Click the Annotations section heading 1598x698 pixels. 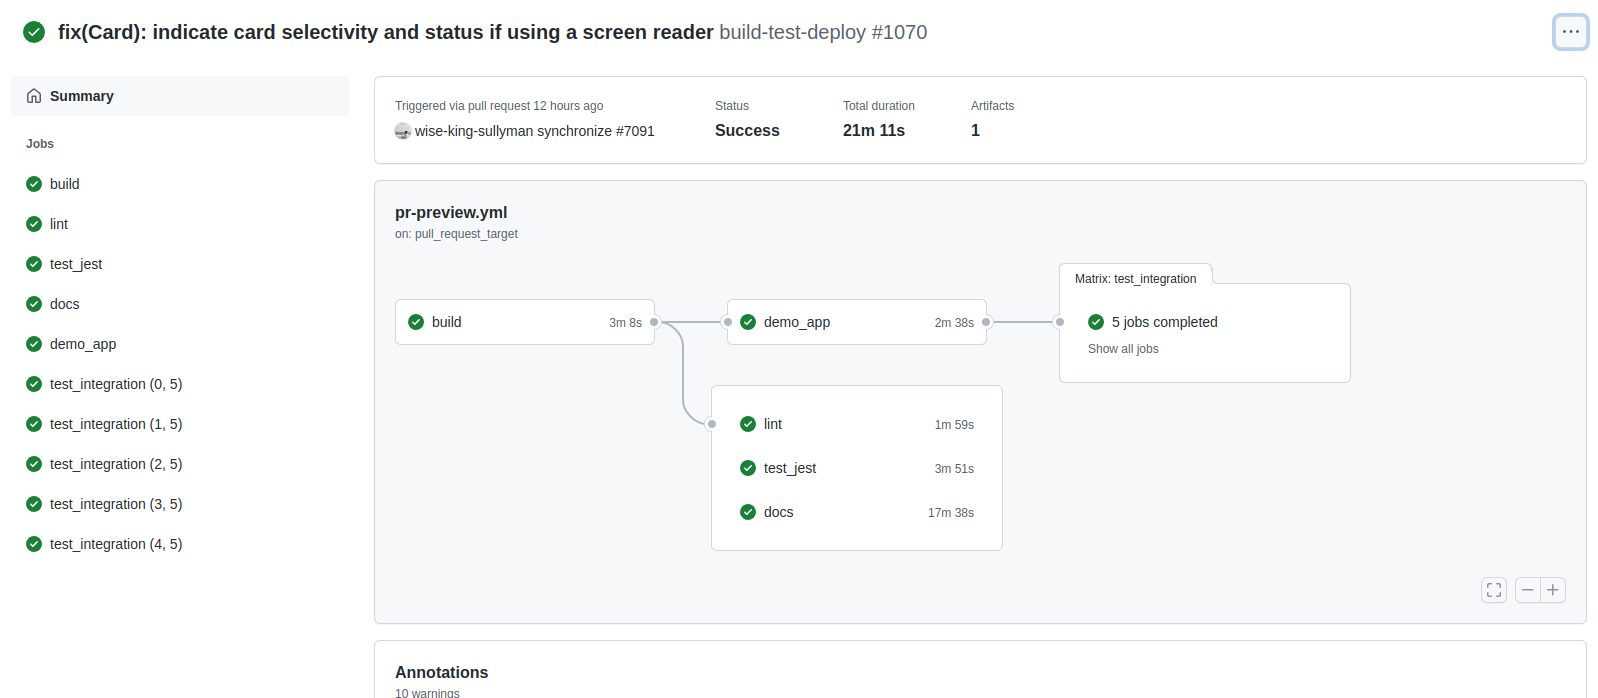tap(442, 672)
